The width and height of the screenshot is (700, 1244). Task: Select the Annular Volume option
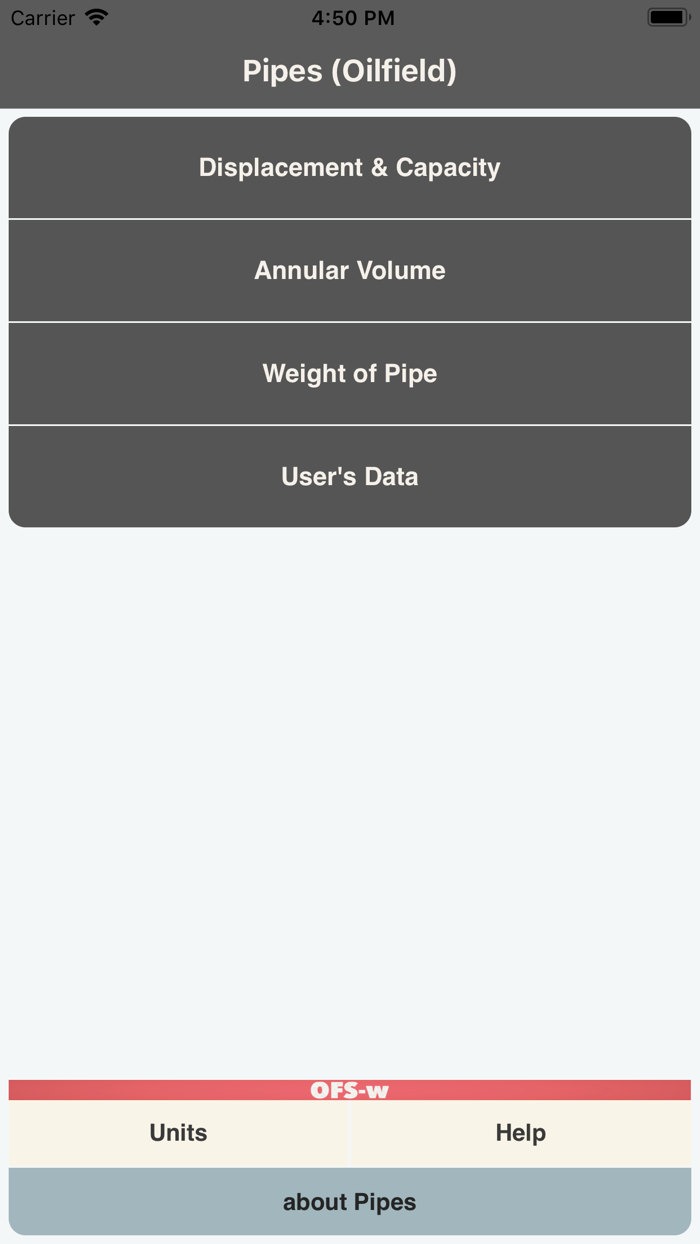tap(349, 271)
